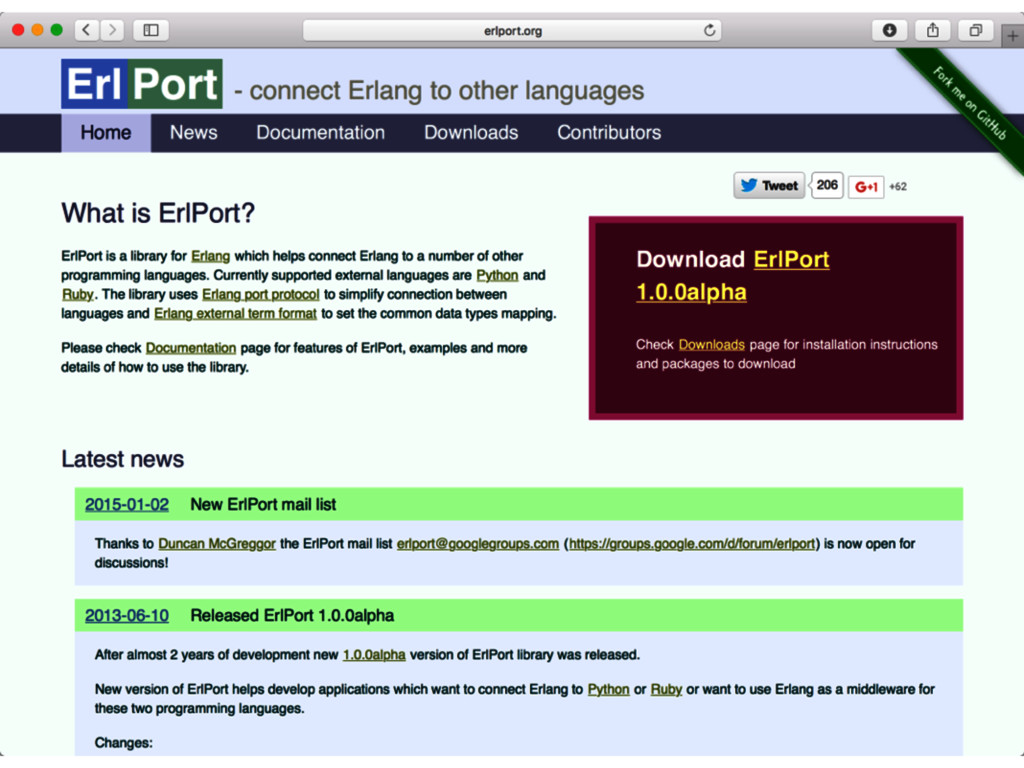The width and height of the screenshot is (1024, 768).
Task: Add a new tab with plus button
Action: pos(1012,37)
